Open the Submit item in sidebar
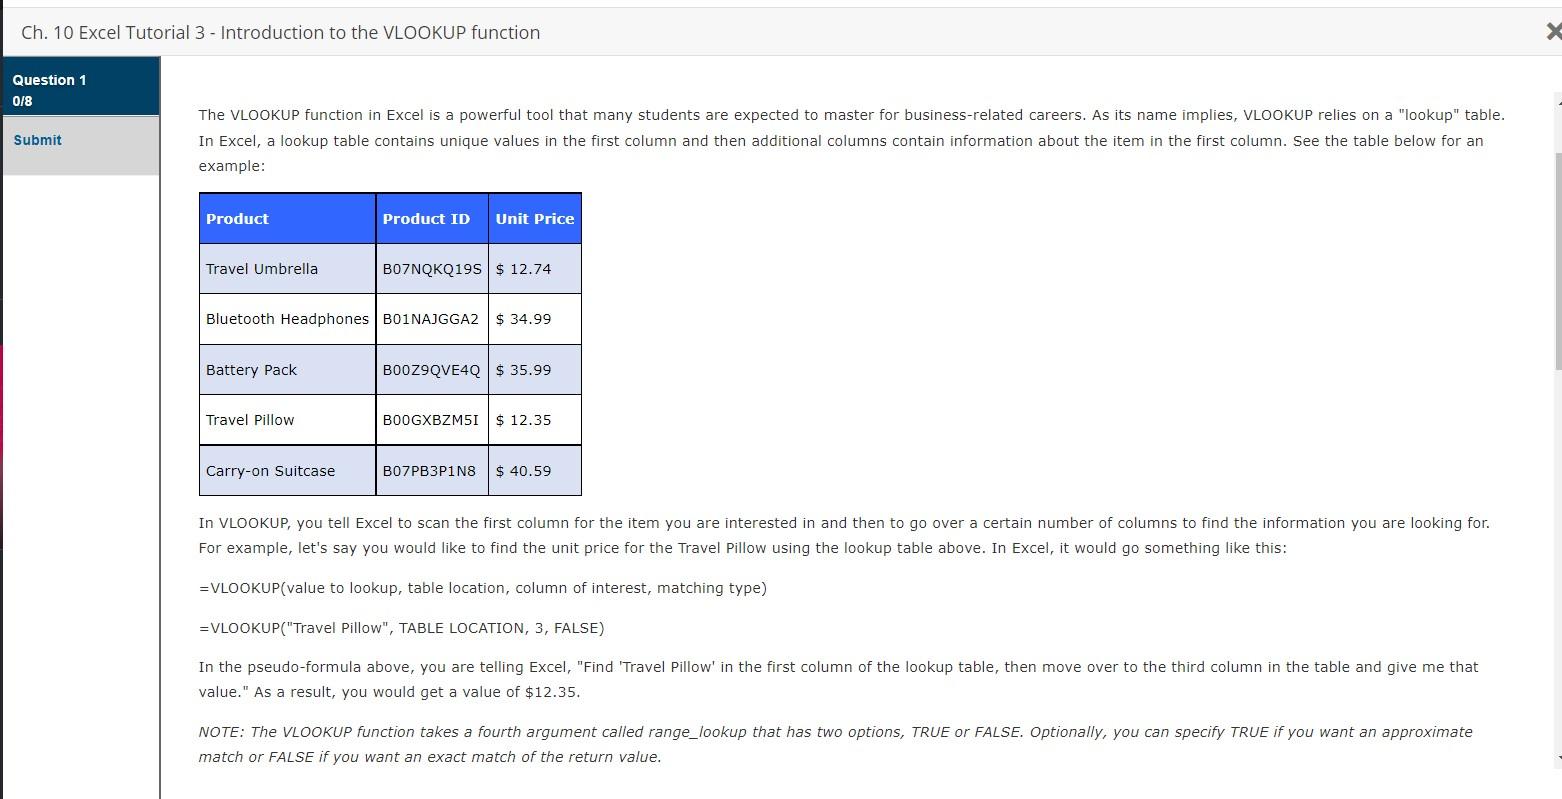The width and height of the screenshot is (1562, 799). pos(80,145)
